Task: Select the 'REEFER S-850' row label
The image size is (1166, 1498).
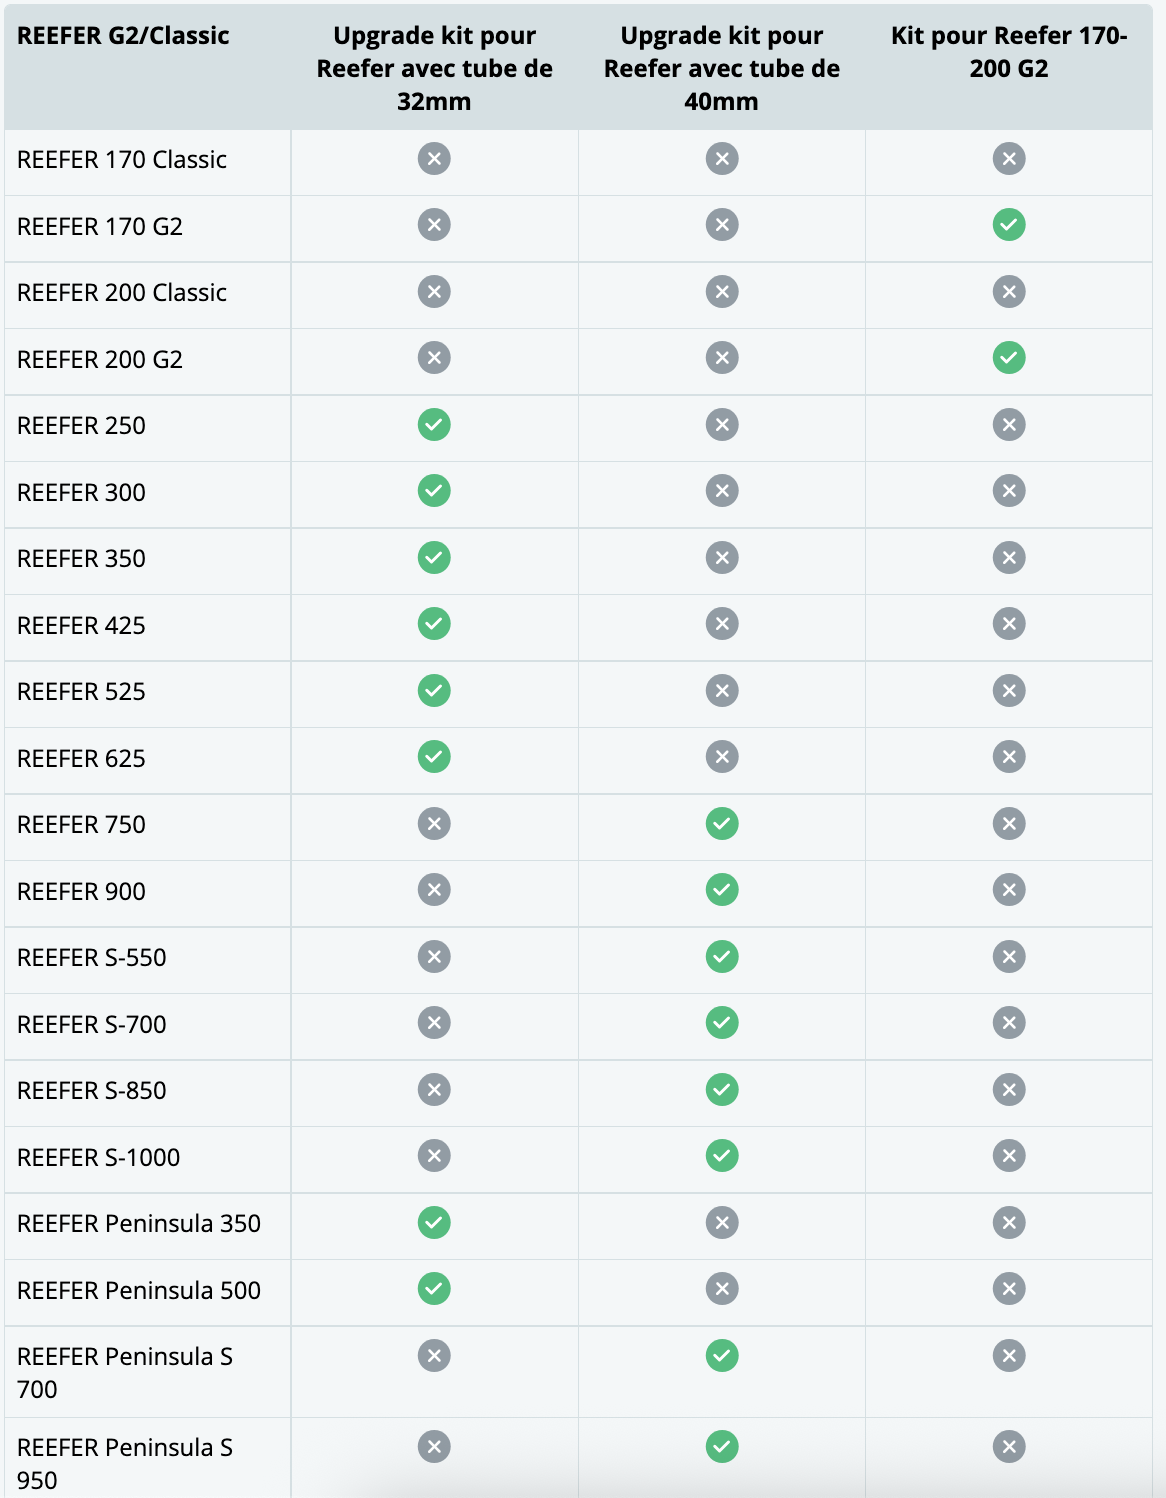Action: click(x=92, y=1090)
